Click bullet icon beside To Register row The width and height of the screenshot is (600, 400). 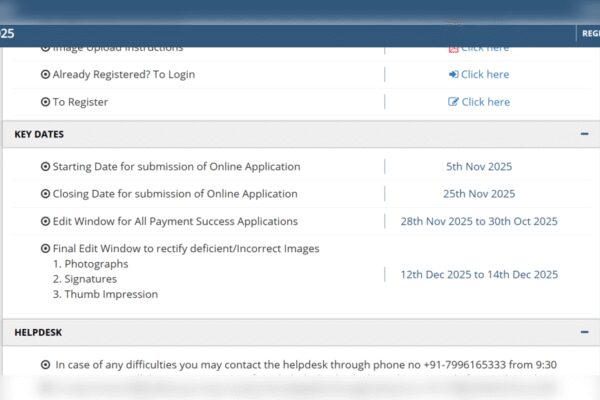click(46, 102)
